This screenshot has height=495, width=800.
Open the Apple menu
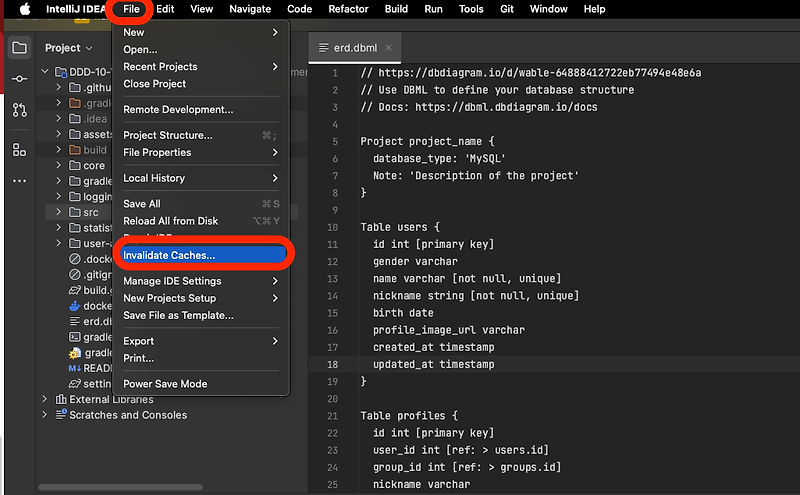25,9
